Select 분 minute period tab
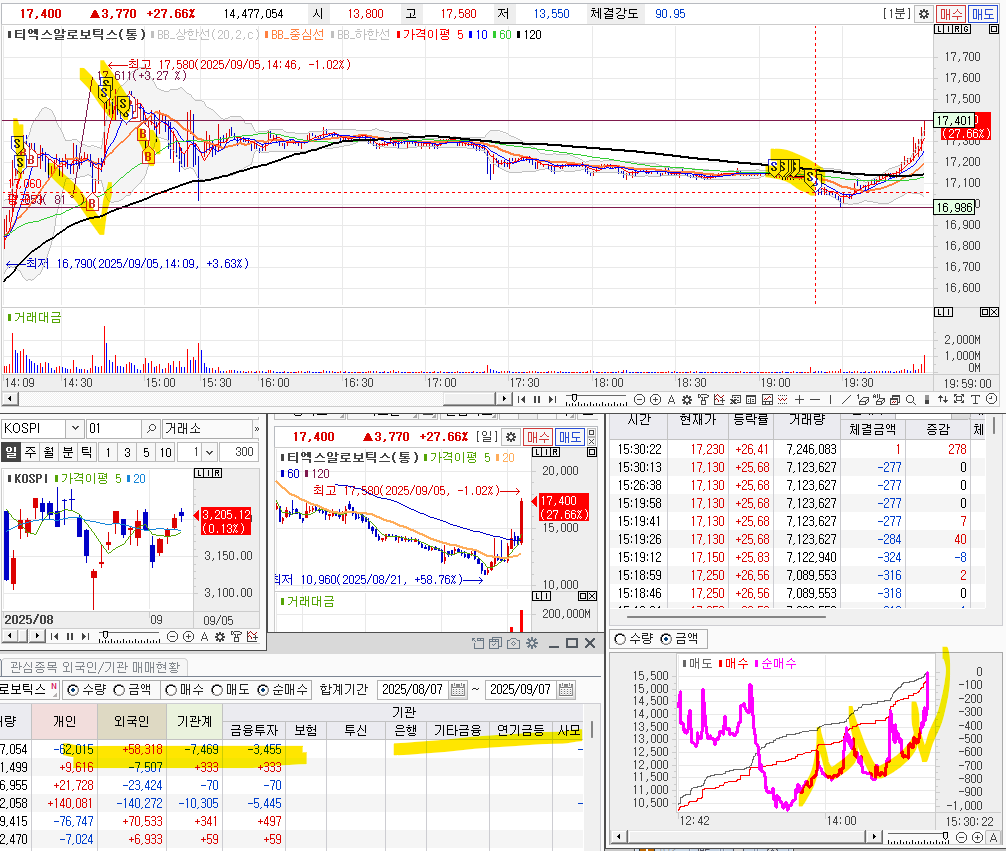Screen dimensions: 1006x851 [x=67, y=452]
